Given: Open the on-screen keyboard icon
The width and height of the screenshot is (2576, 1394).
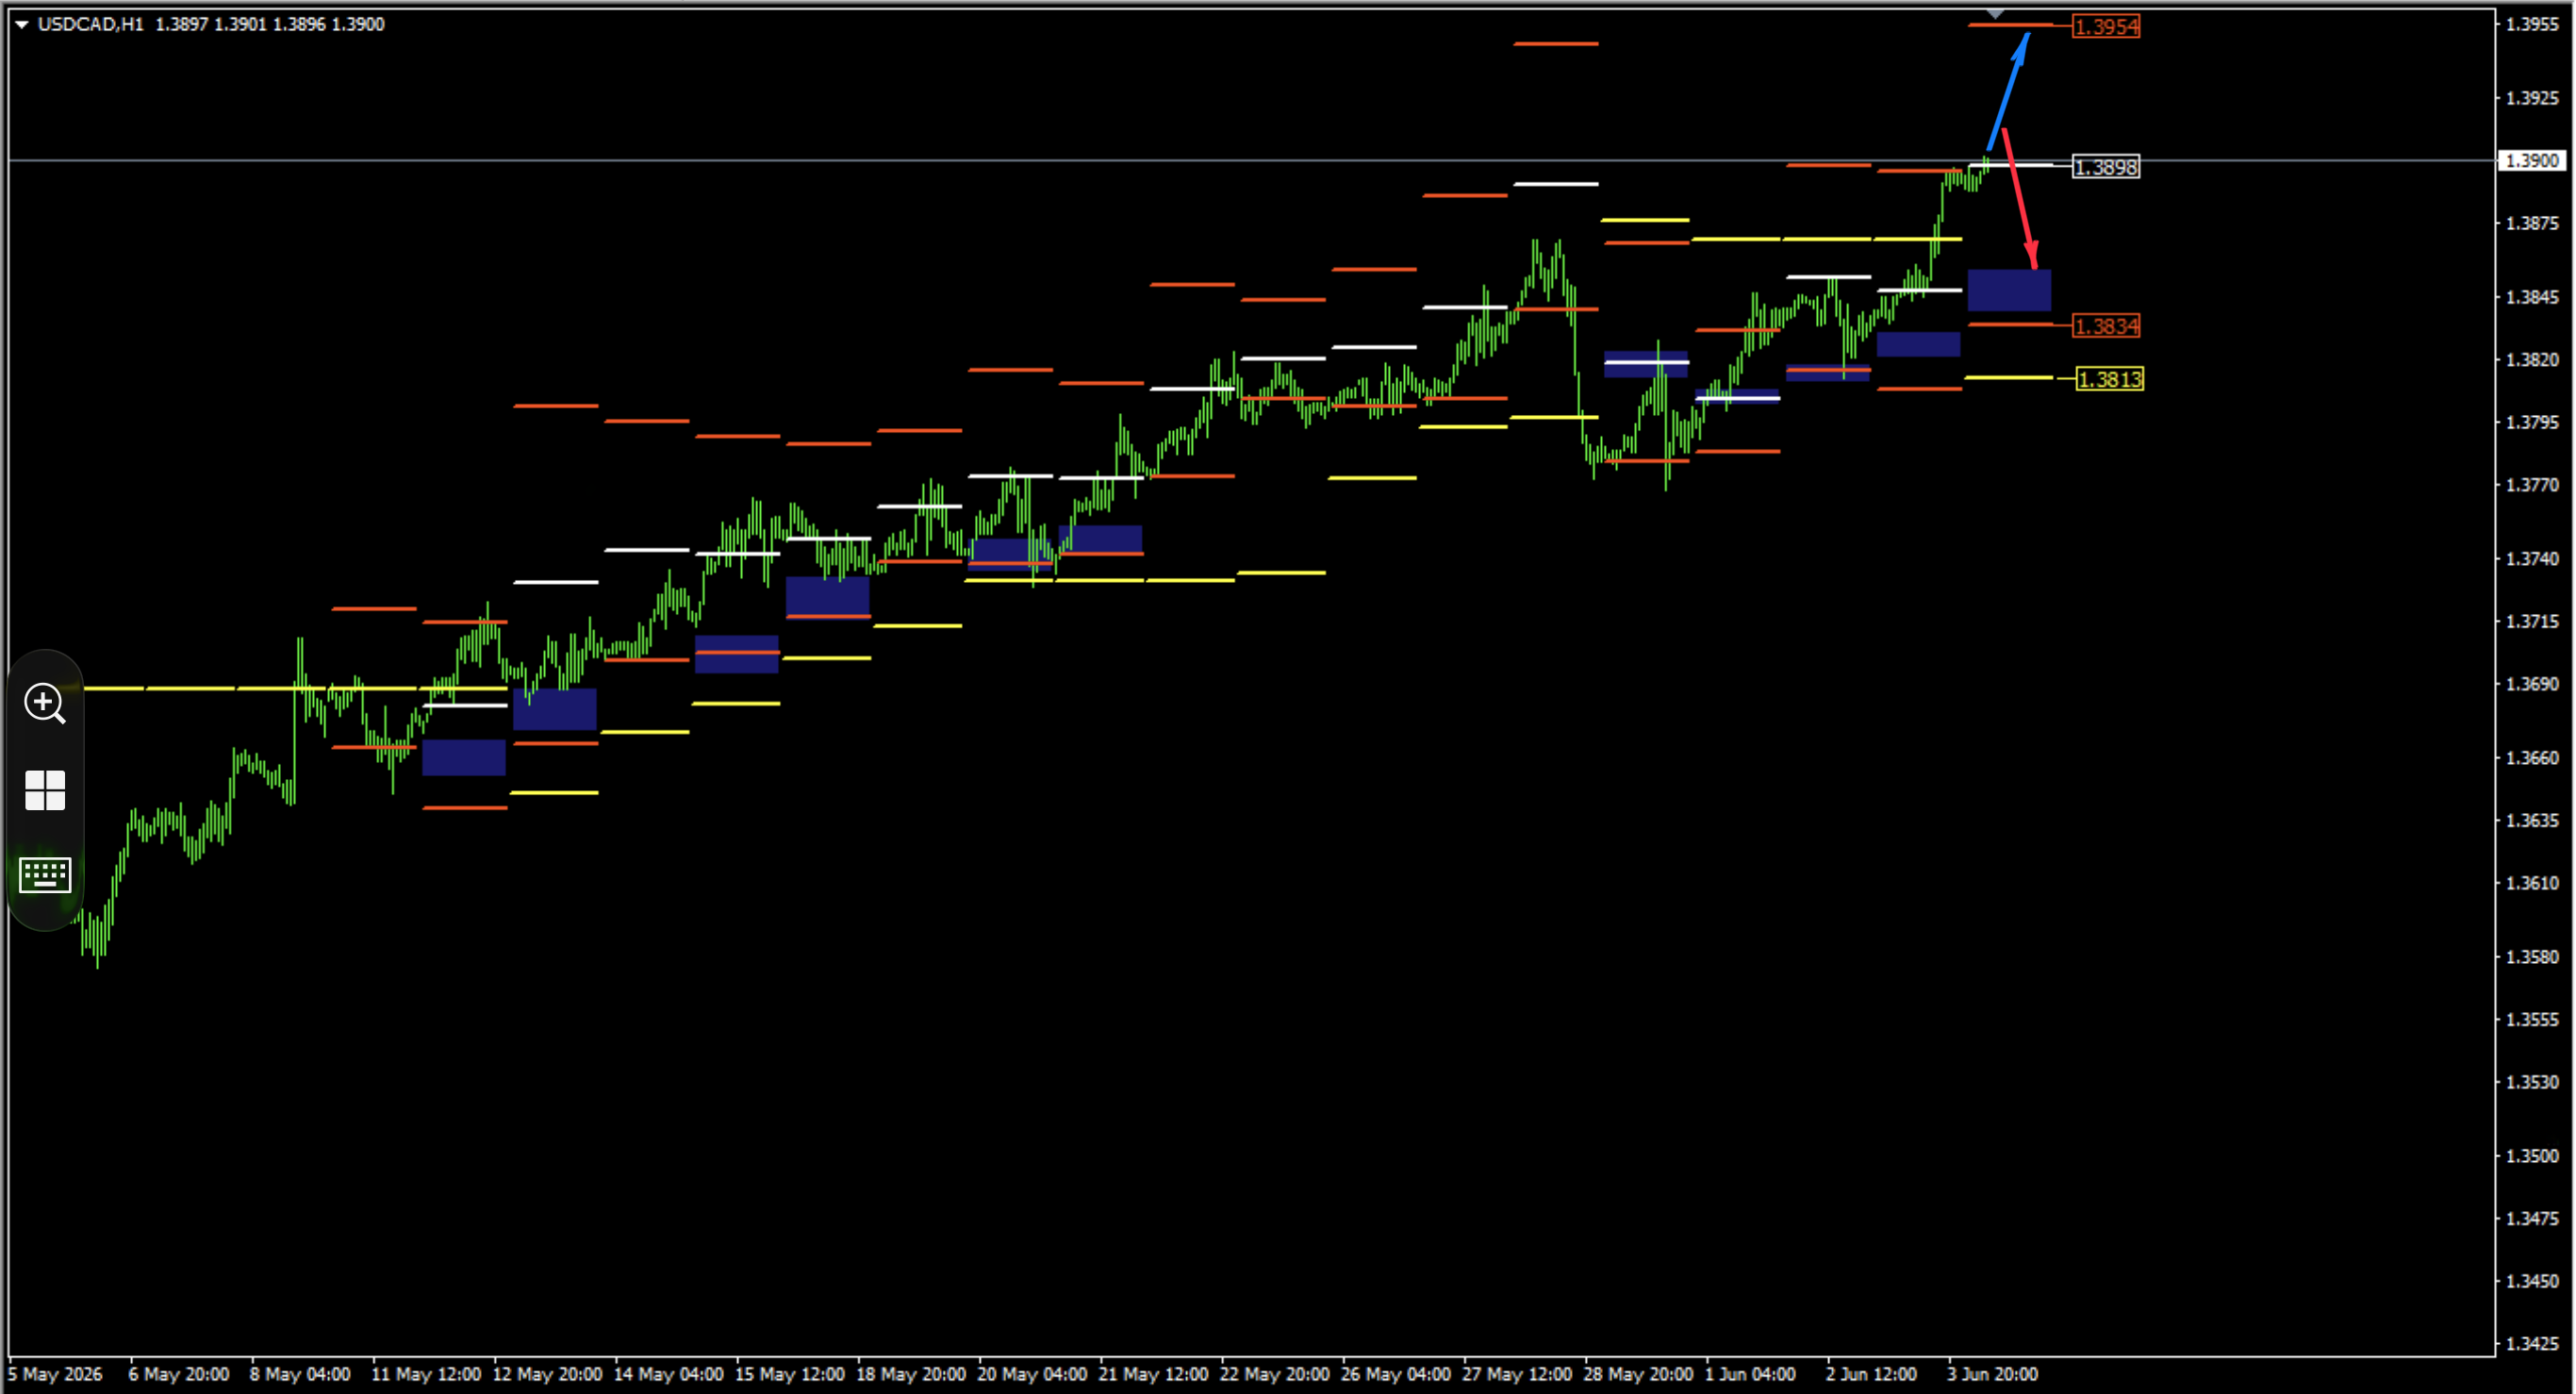Looking at the screenshot, I should [x=45, y=875].
